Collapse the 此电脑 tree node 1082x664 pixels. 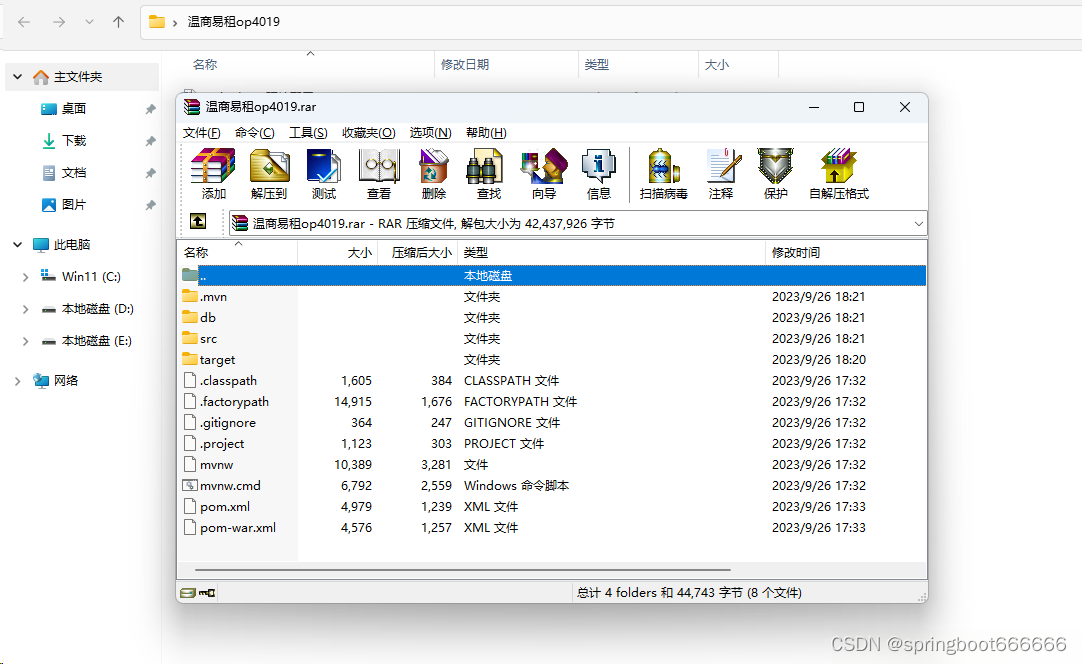(18, 244)
